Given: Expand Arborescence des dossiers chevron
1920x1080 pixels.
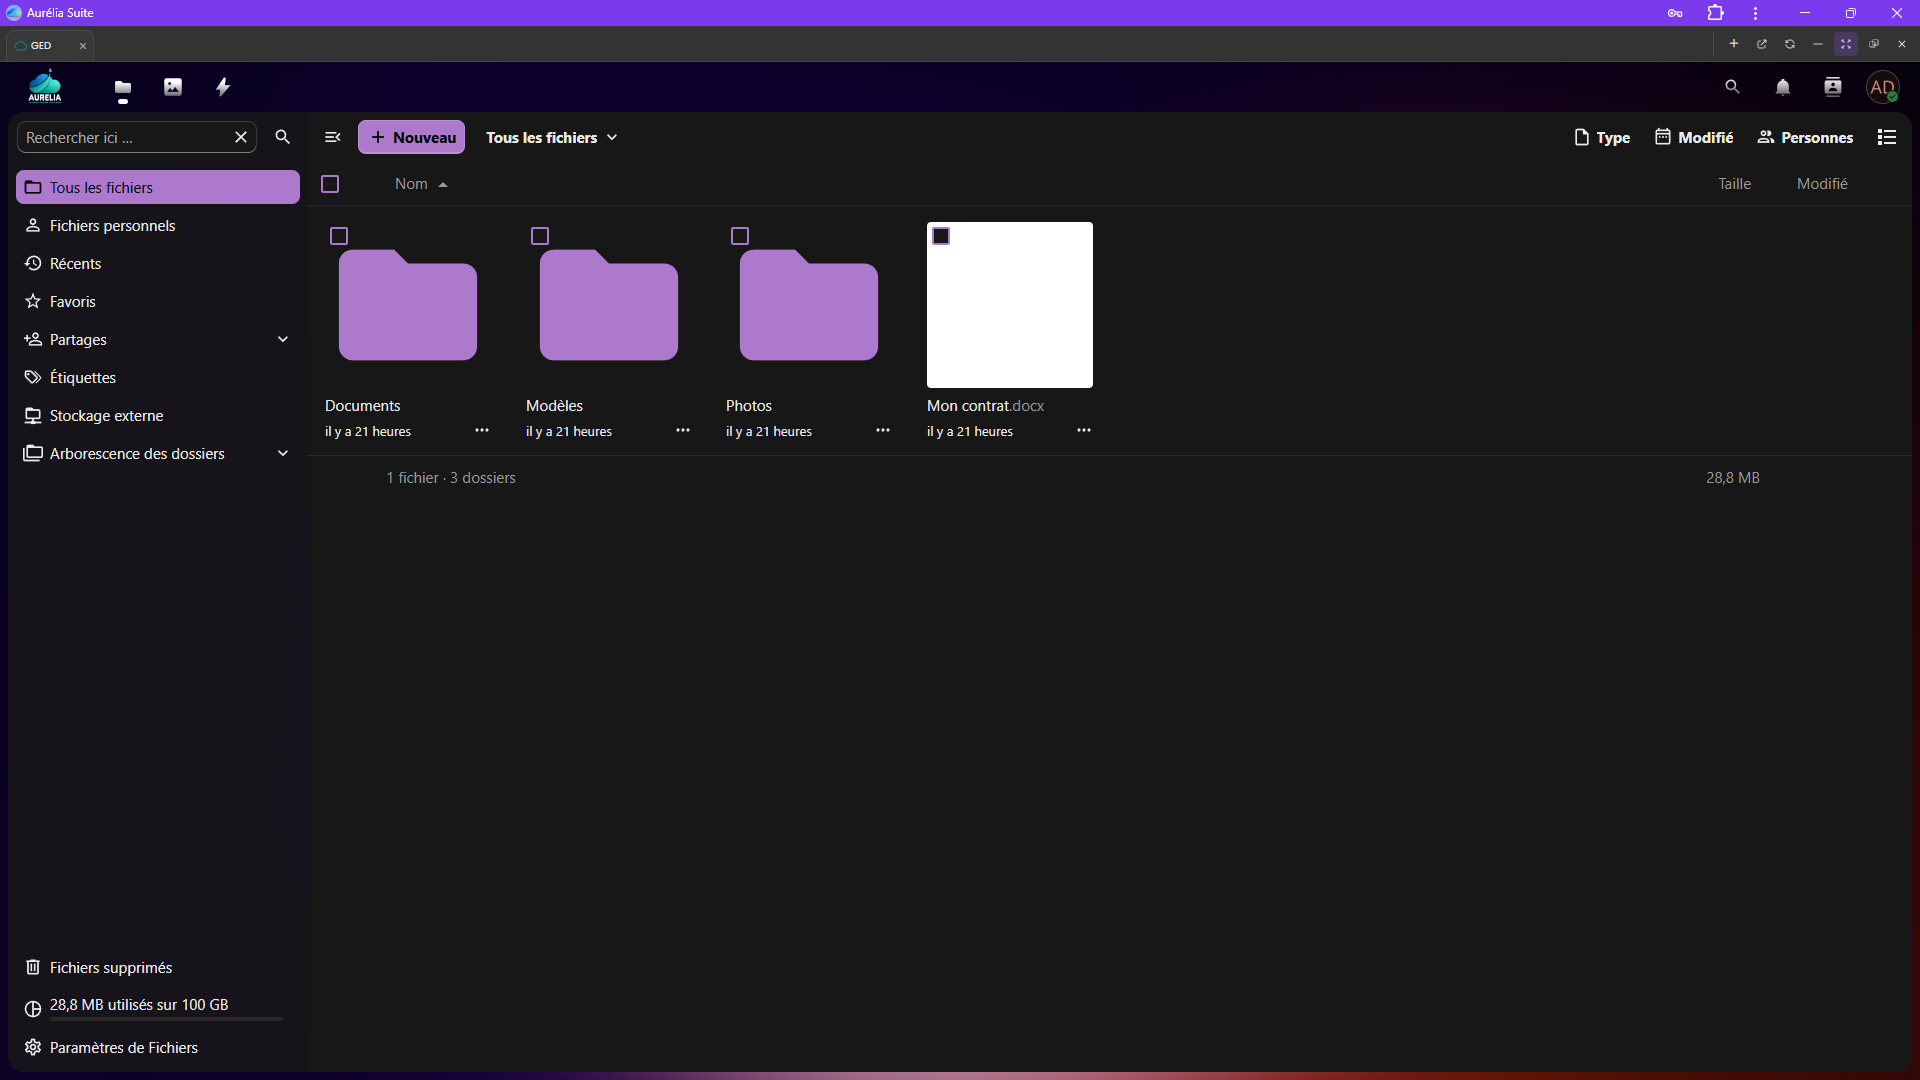Looking at the screenshot, I should point(283,454).
